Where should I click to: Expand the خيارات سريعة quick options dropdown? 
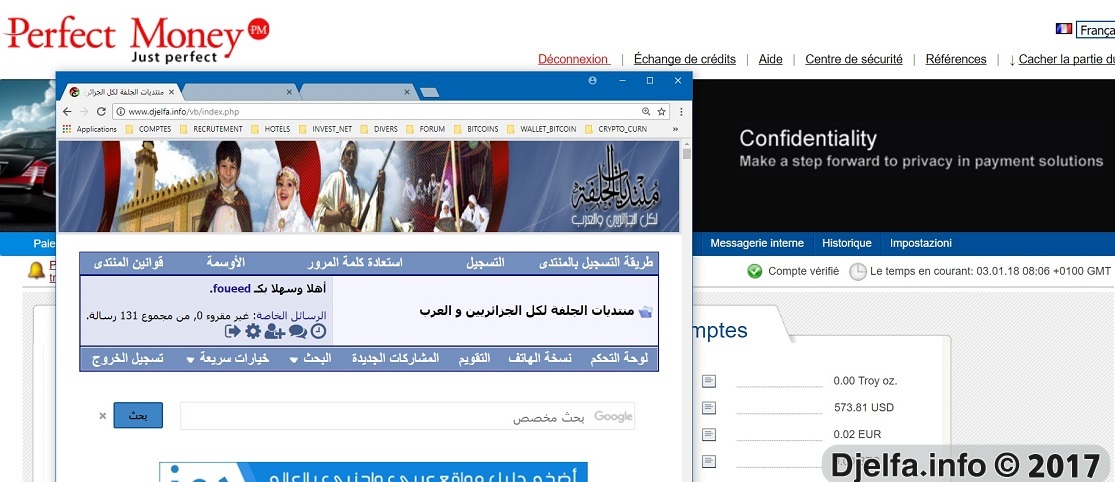(x=228, y=358)
